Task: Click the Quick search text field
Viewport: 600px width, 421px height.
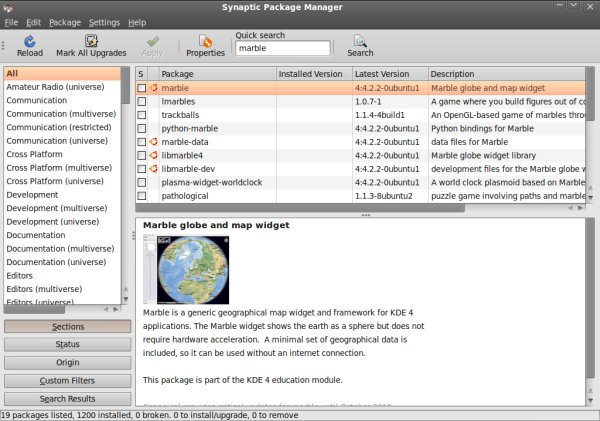Action: click(x=283, y=48)
